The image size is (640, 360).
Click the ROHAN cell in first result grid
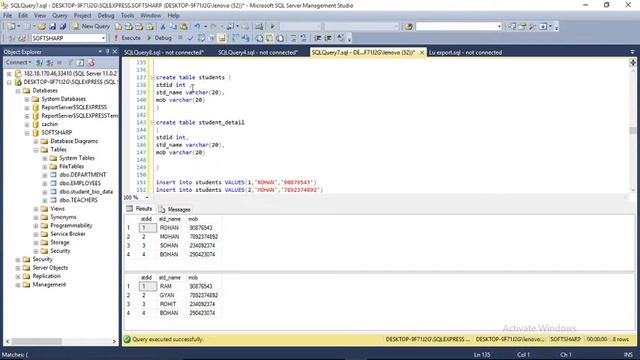pos(169,228)
